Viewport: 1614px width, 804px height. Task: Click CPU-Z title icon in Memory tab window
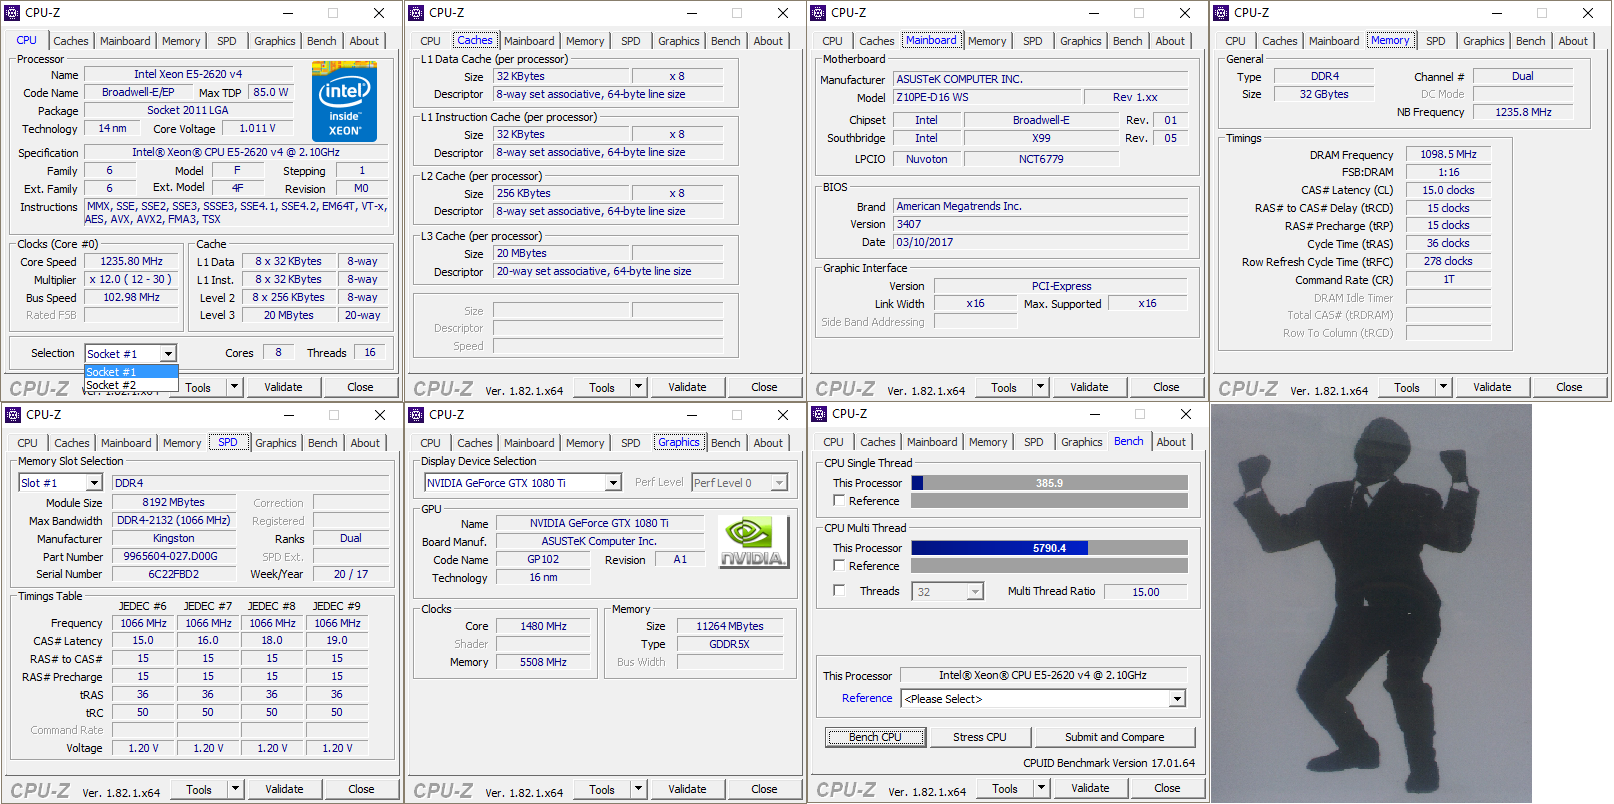coord(1221,13)
